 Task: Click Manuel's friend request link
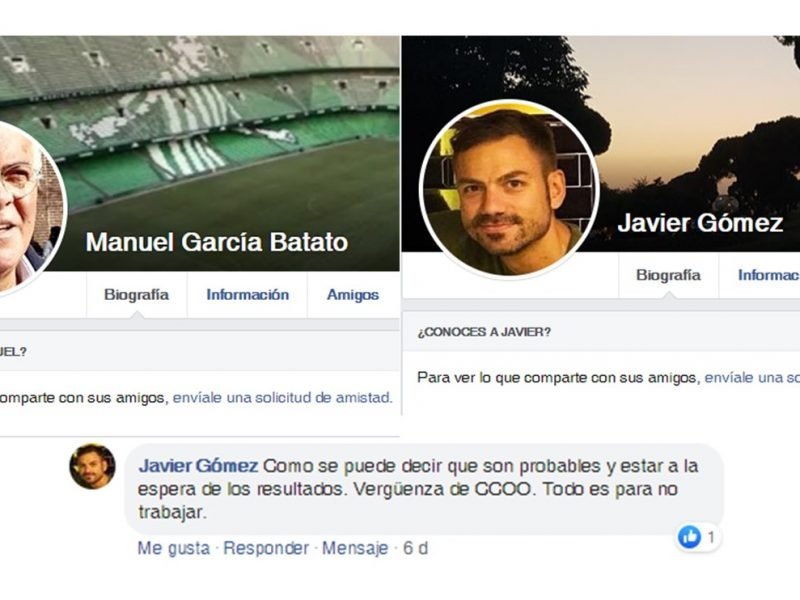tap(282, 397)
